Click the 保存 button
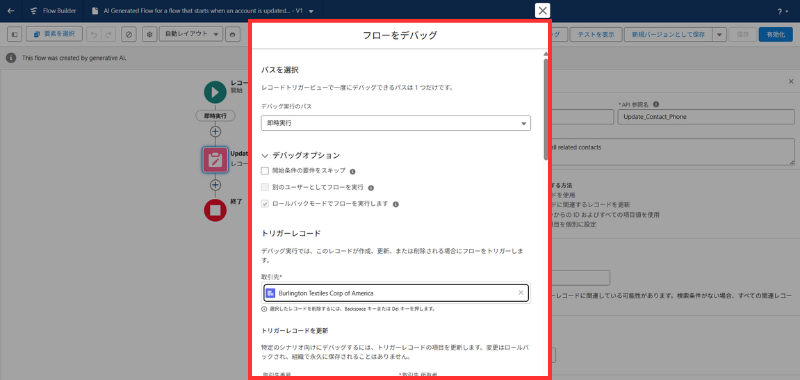Viewport: 800px width, 380px height. [742, 34]
